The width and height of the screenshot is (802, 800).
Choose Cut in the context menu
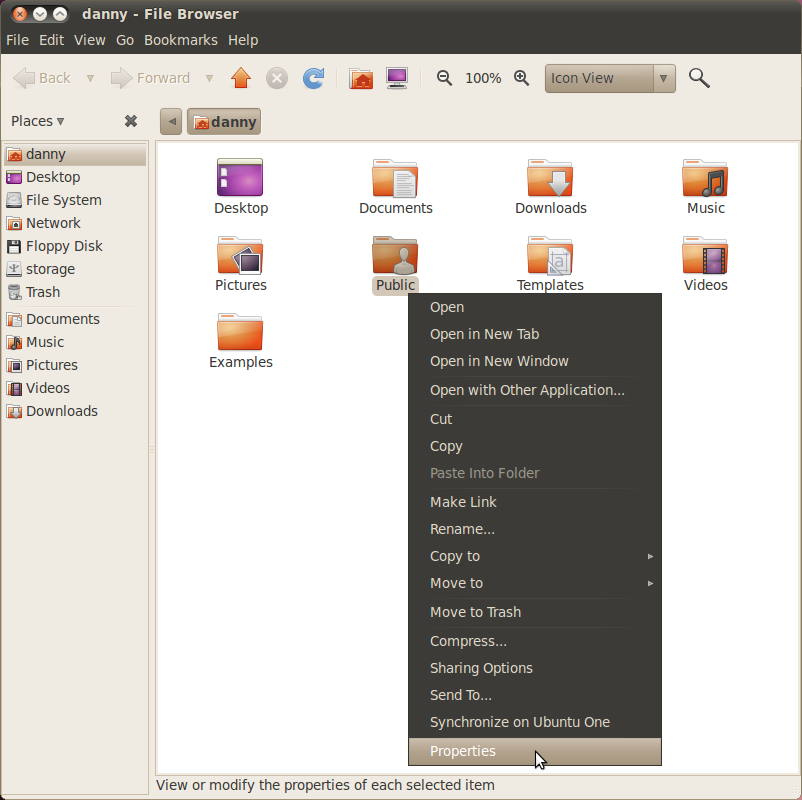pos(535,419)
